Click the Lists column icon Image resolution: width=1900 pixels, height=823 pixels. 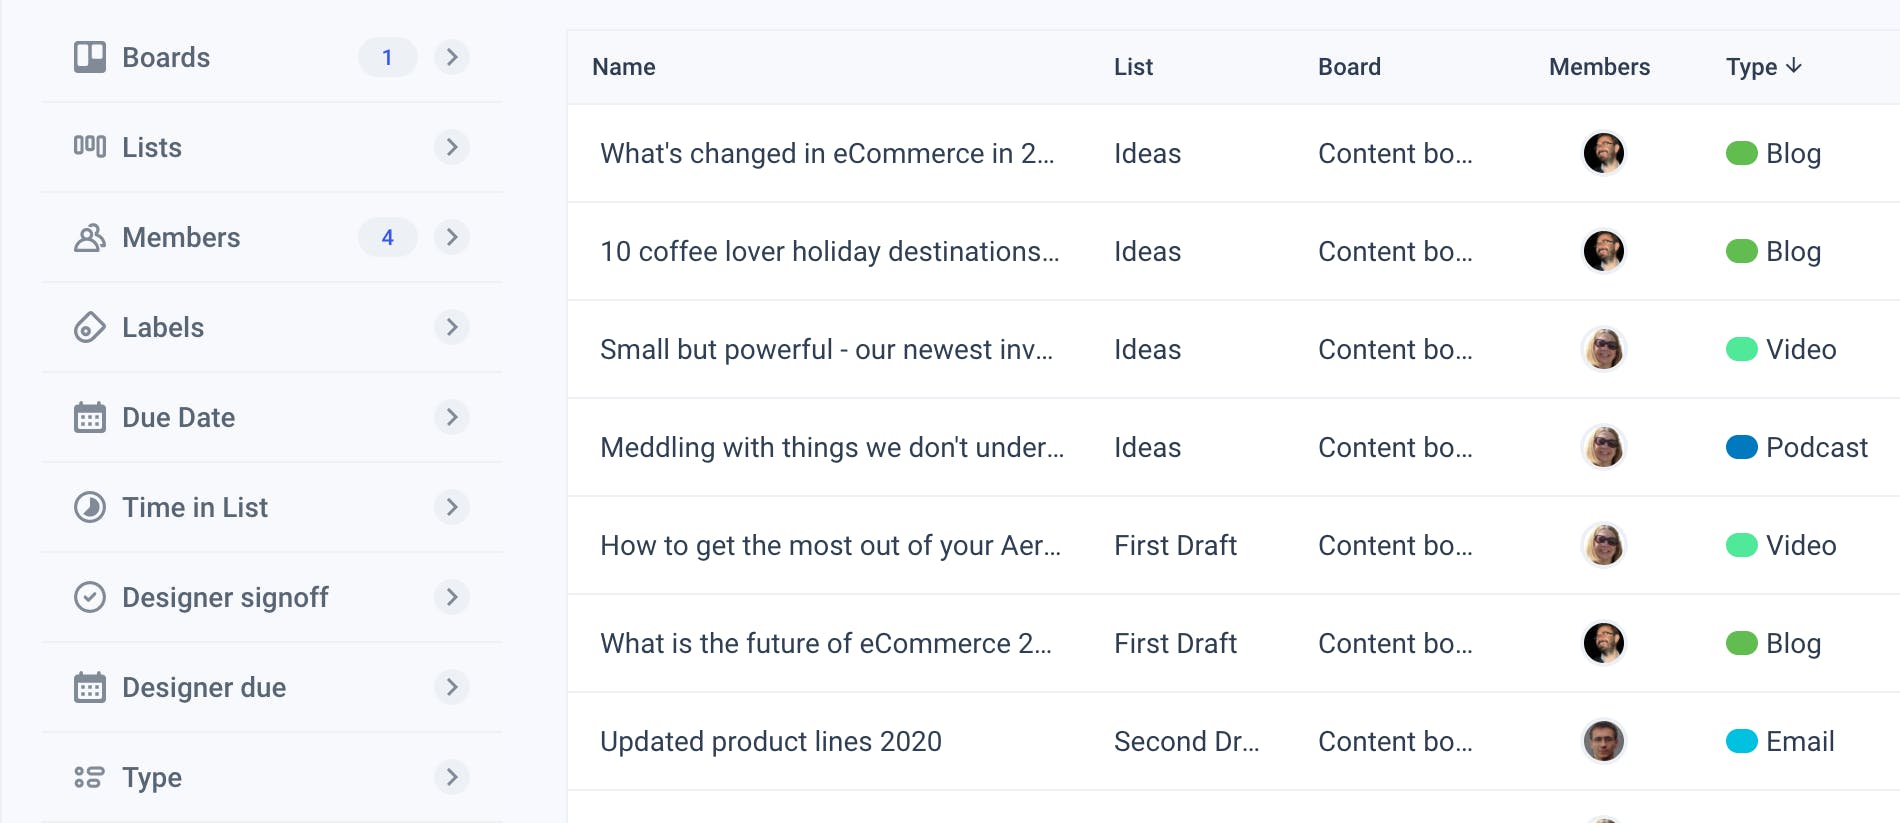(90, 147)
